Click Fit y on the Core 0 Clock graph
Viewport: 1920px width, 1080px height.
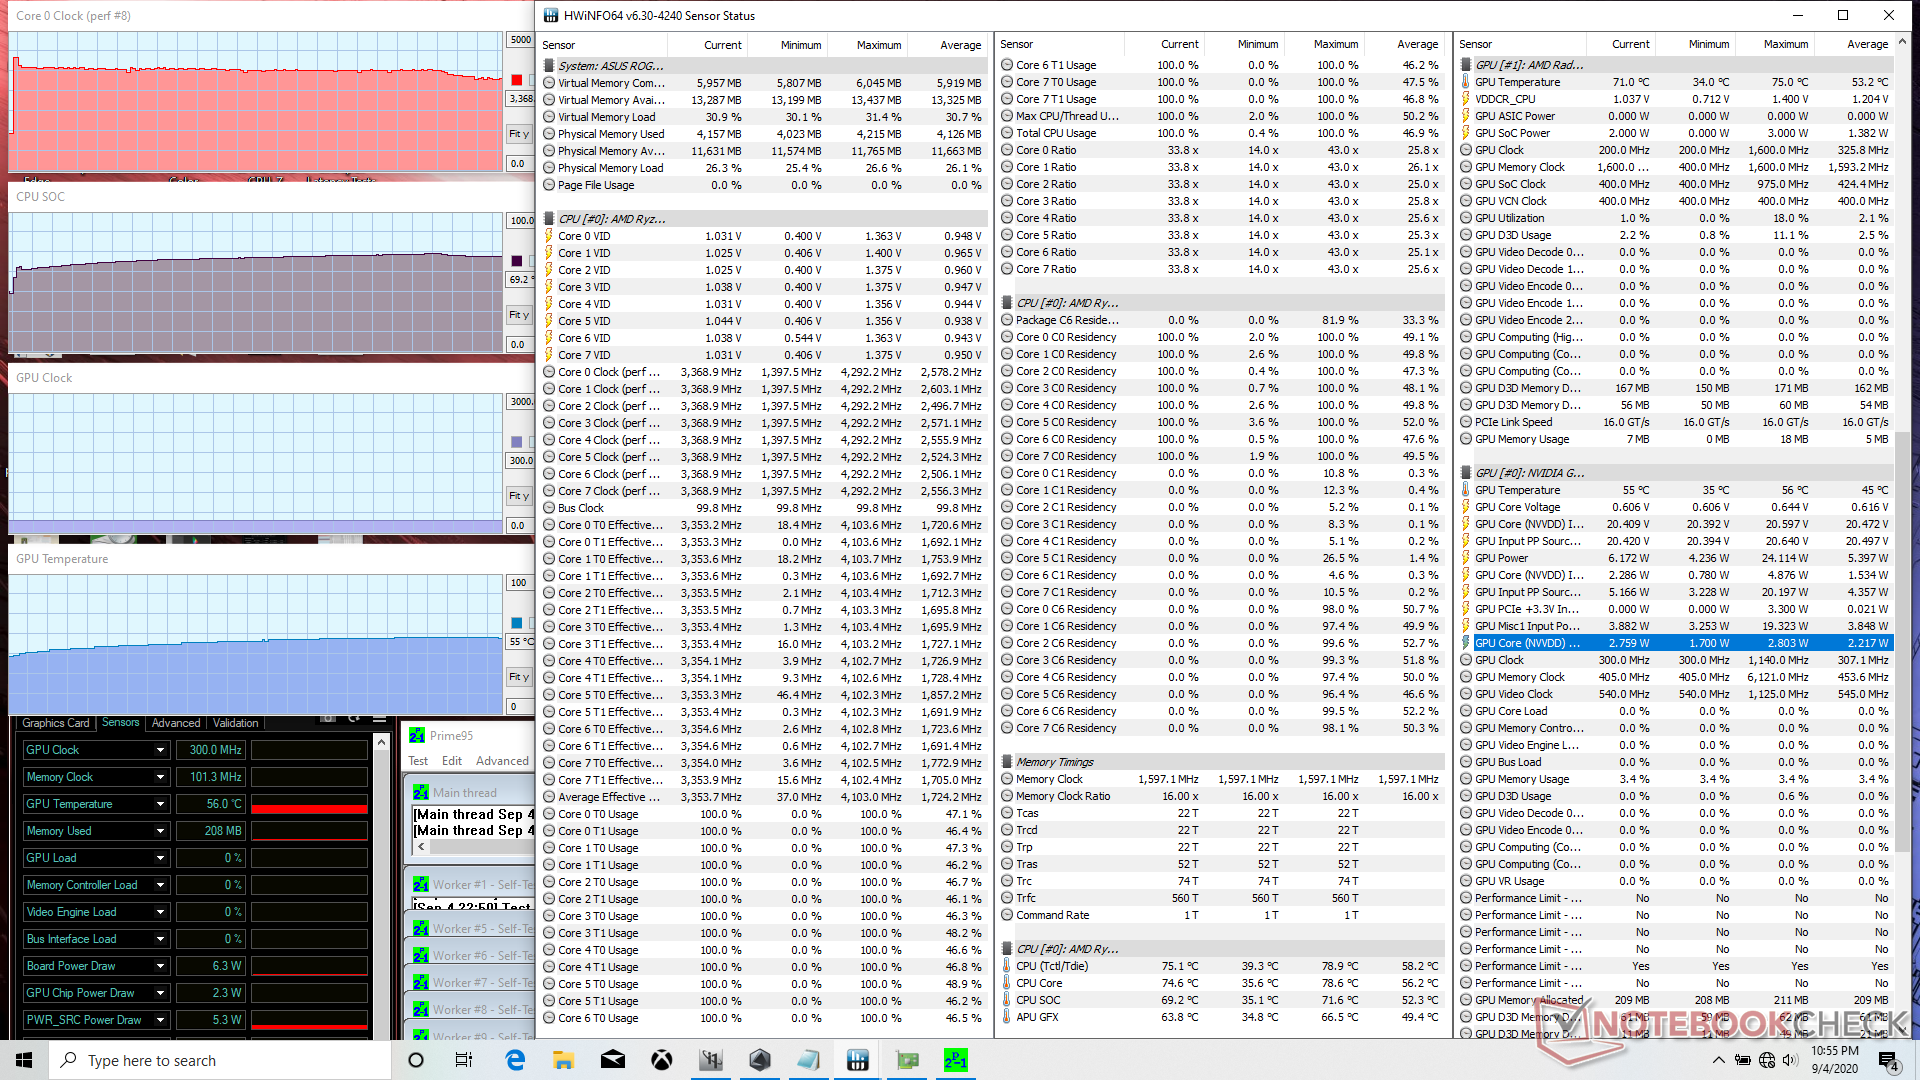pos(518,134)
